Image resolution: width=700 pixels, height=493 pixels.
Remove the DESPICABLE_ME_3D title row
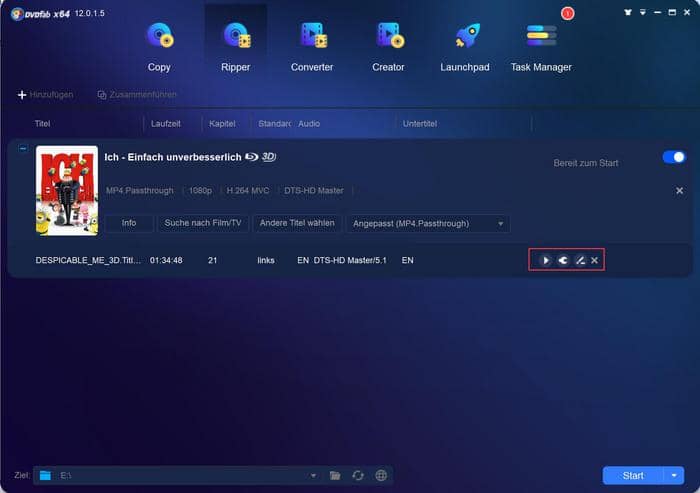pyautogui.click(x=594, y=260)
